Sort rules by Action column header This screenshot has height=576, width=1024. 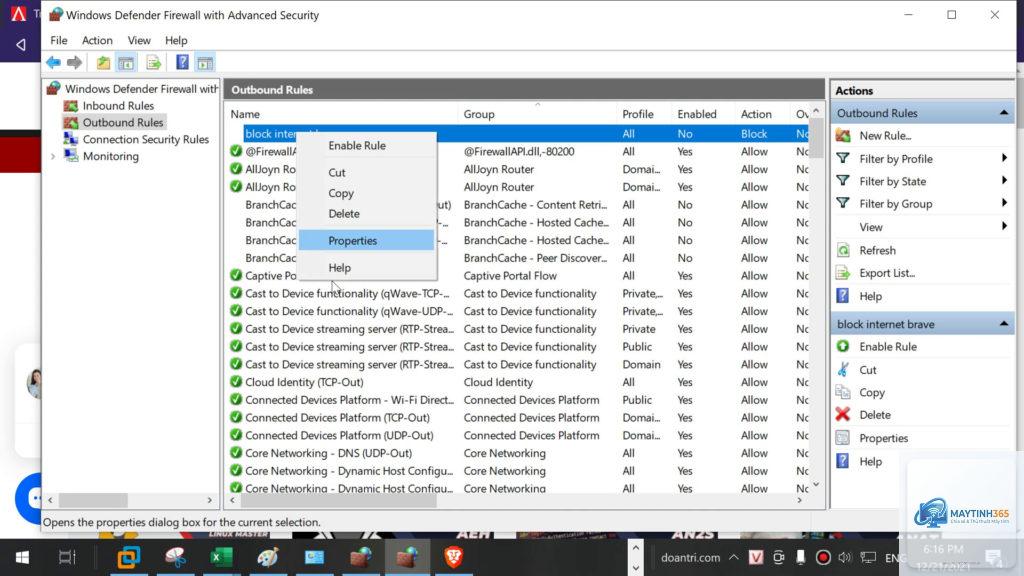coord(763,114)
